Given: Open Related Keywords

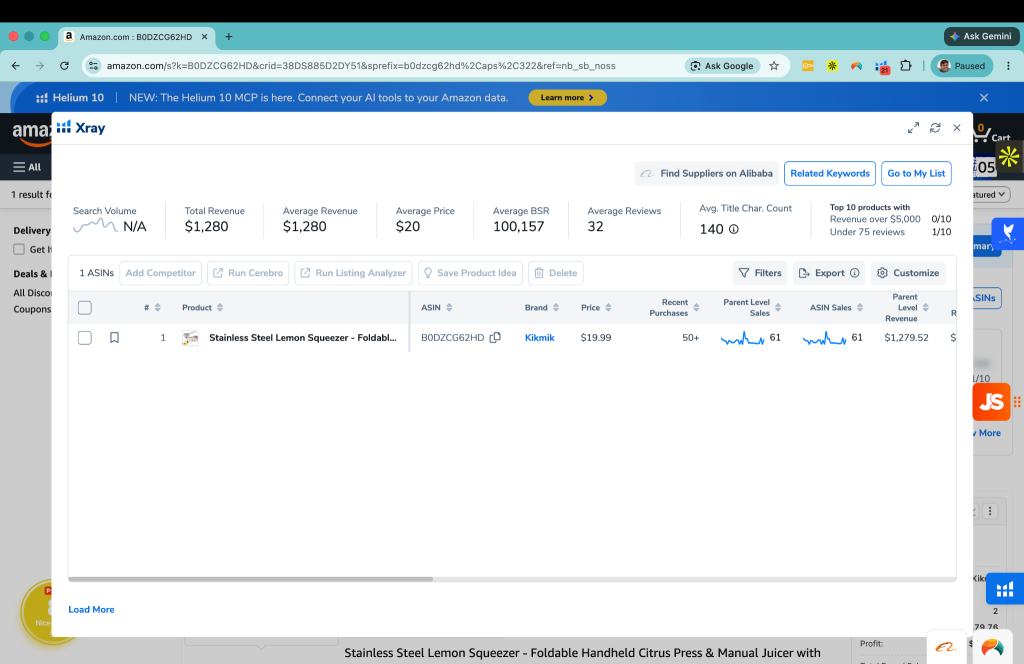Looking at the screenshot, I should [x=830, y=173].
